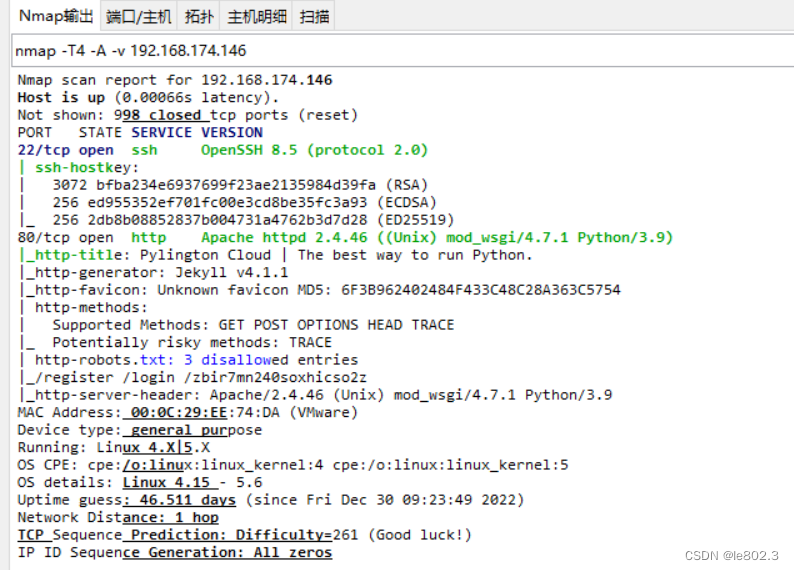794x570 pixels.
Task: Click the 'ssh-hostkey:' line
Action: click(78, 167)
